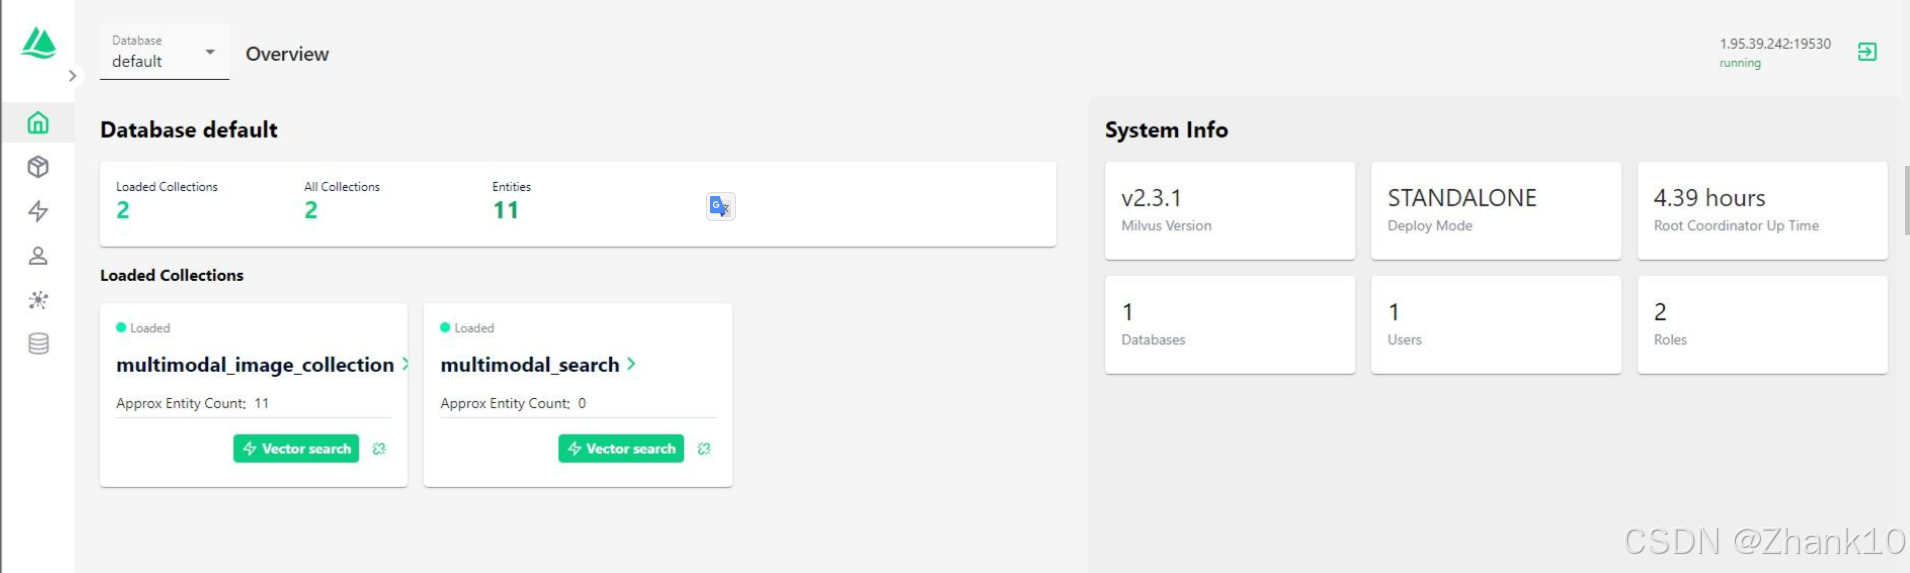Click the 1 Databases card

pyautogui.click(x=1230, y=325)
